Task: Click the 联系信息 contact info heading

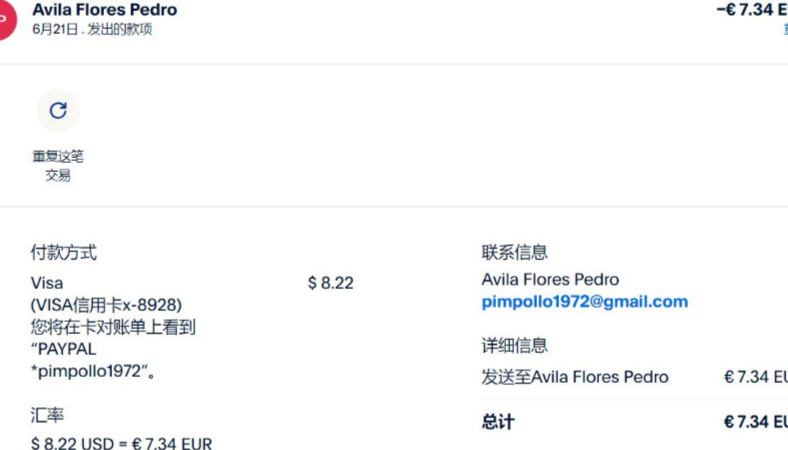Action: click(514, 253)
